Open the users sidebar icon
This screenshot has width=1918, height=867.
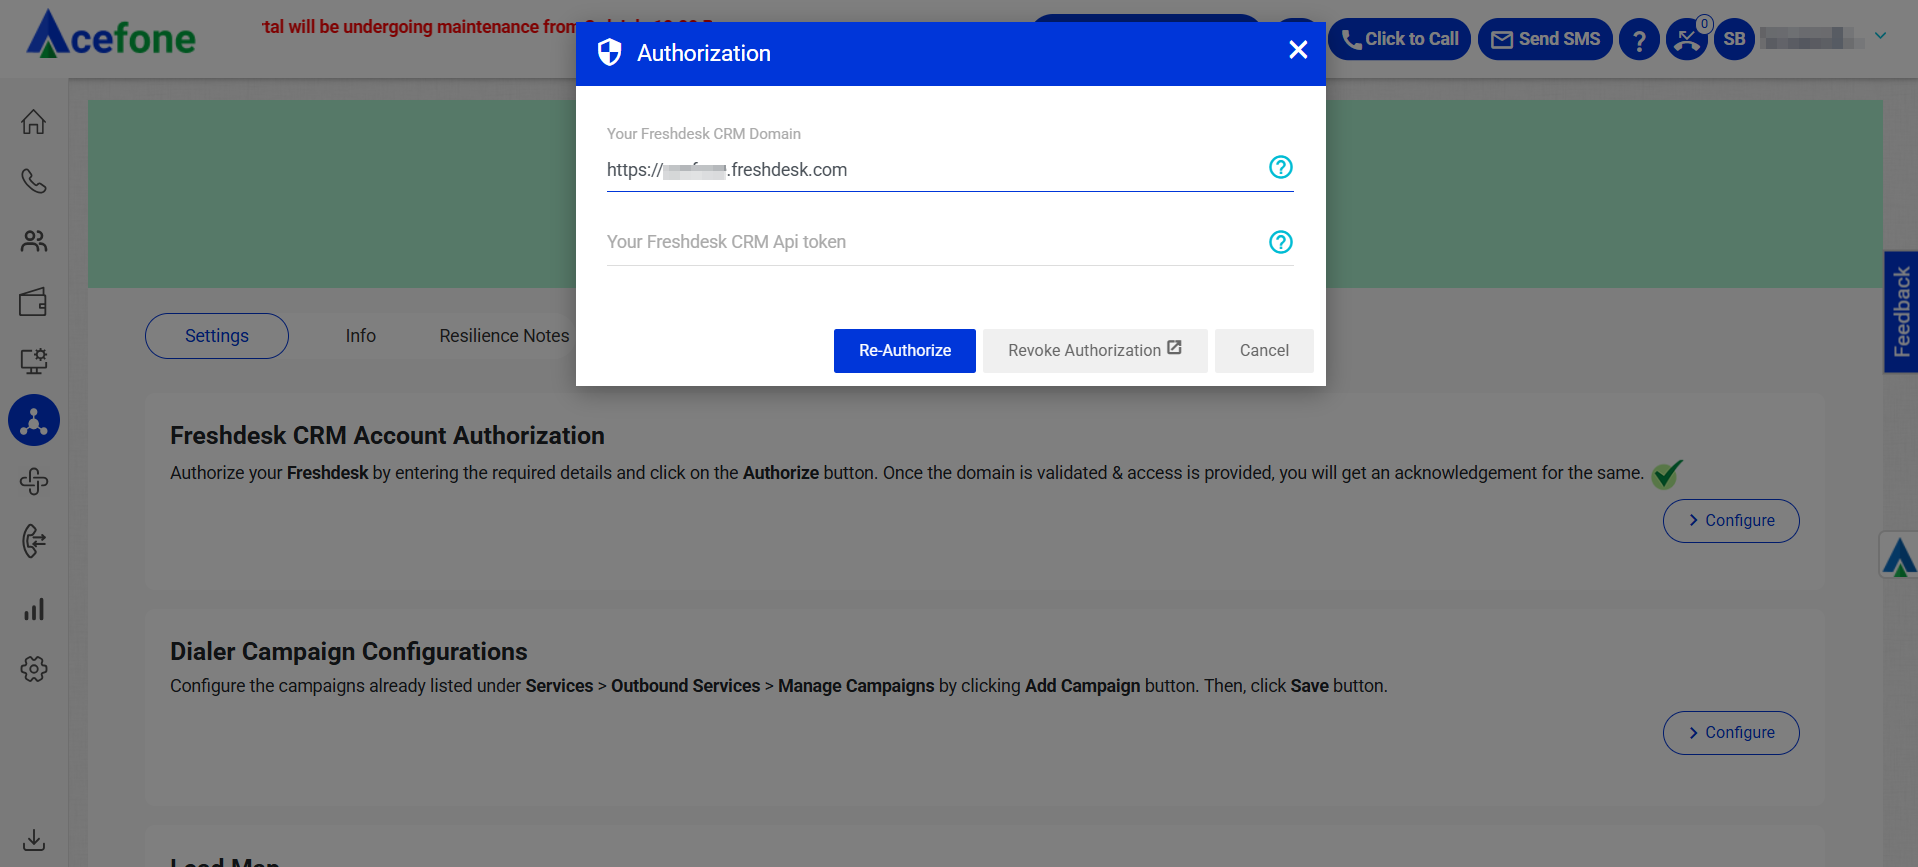tap(34, 241)
